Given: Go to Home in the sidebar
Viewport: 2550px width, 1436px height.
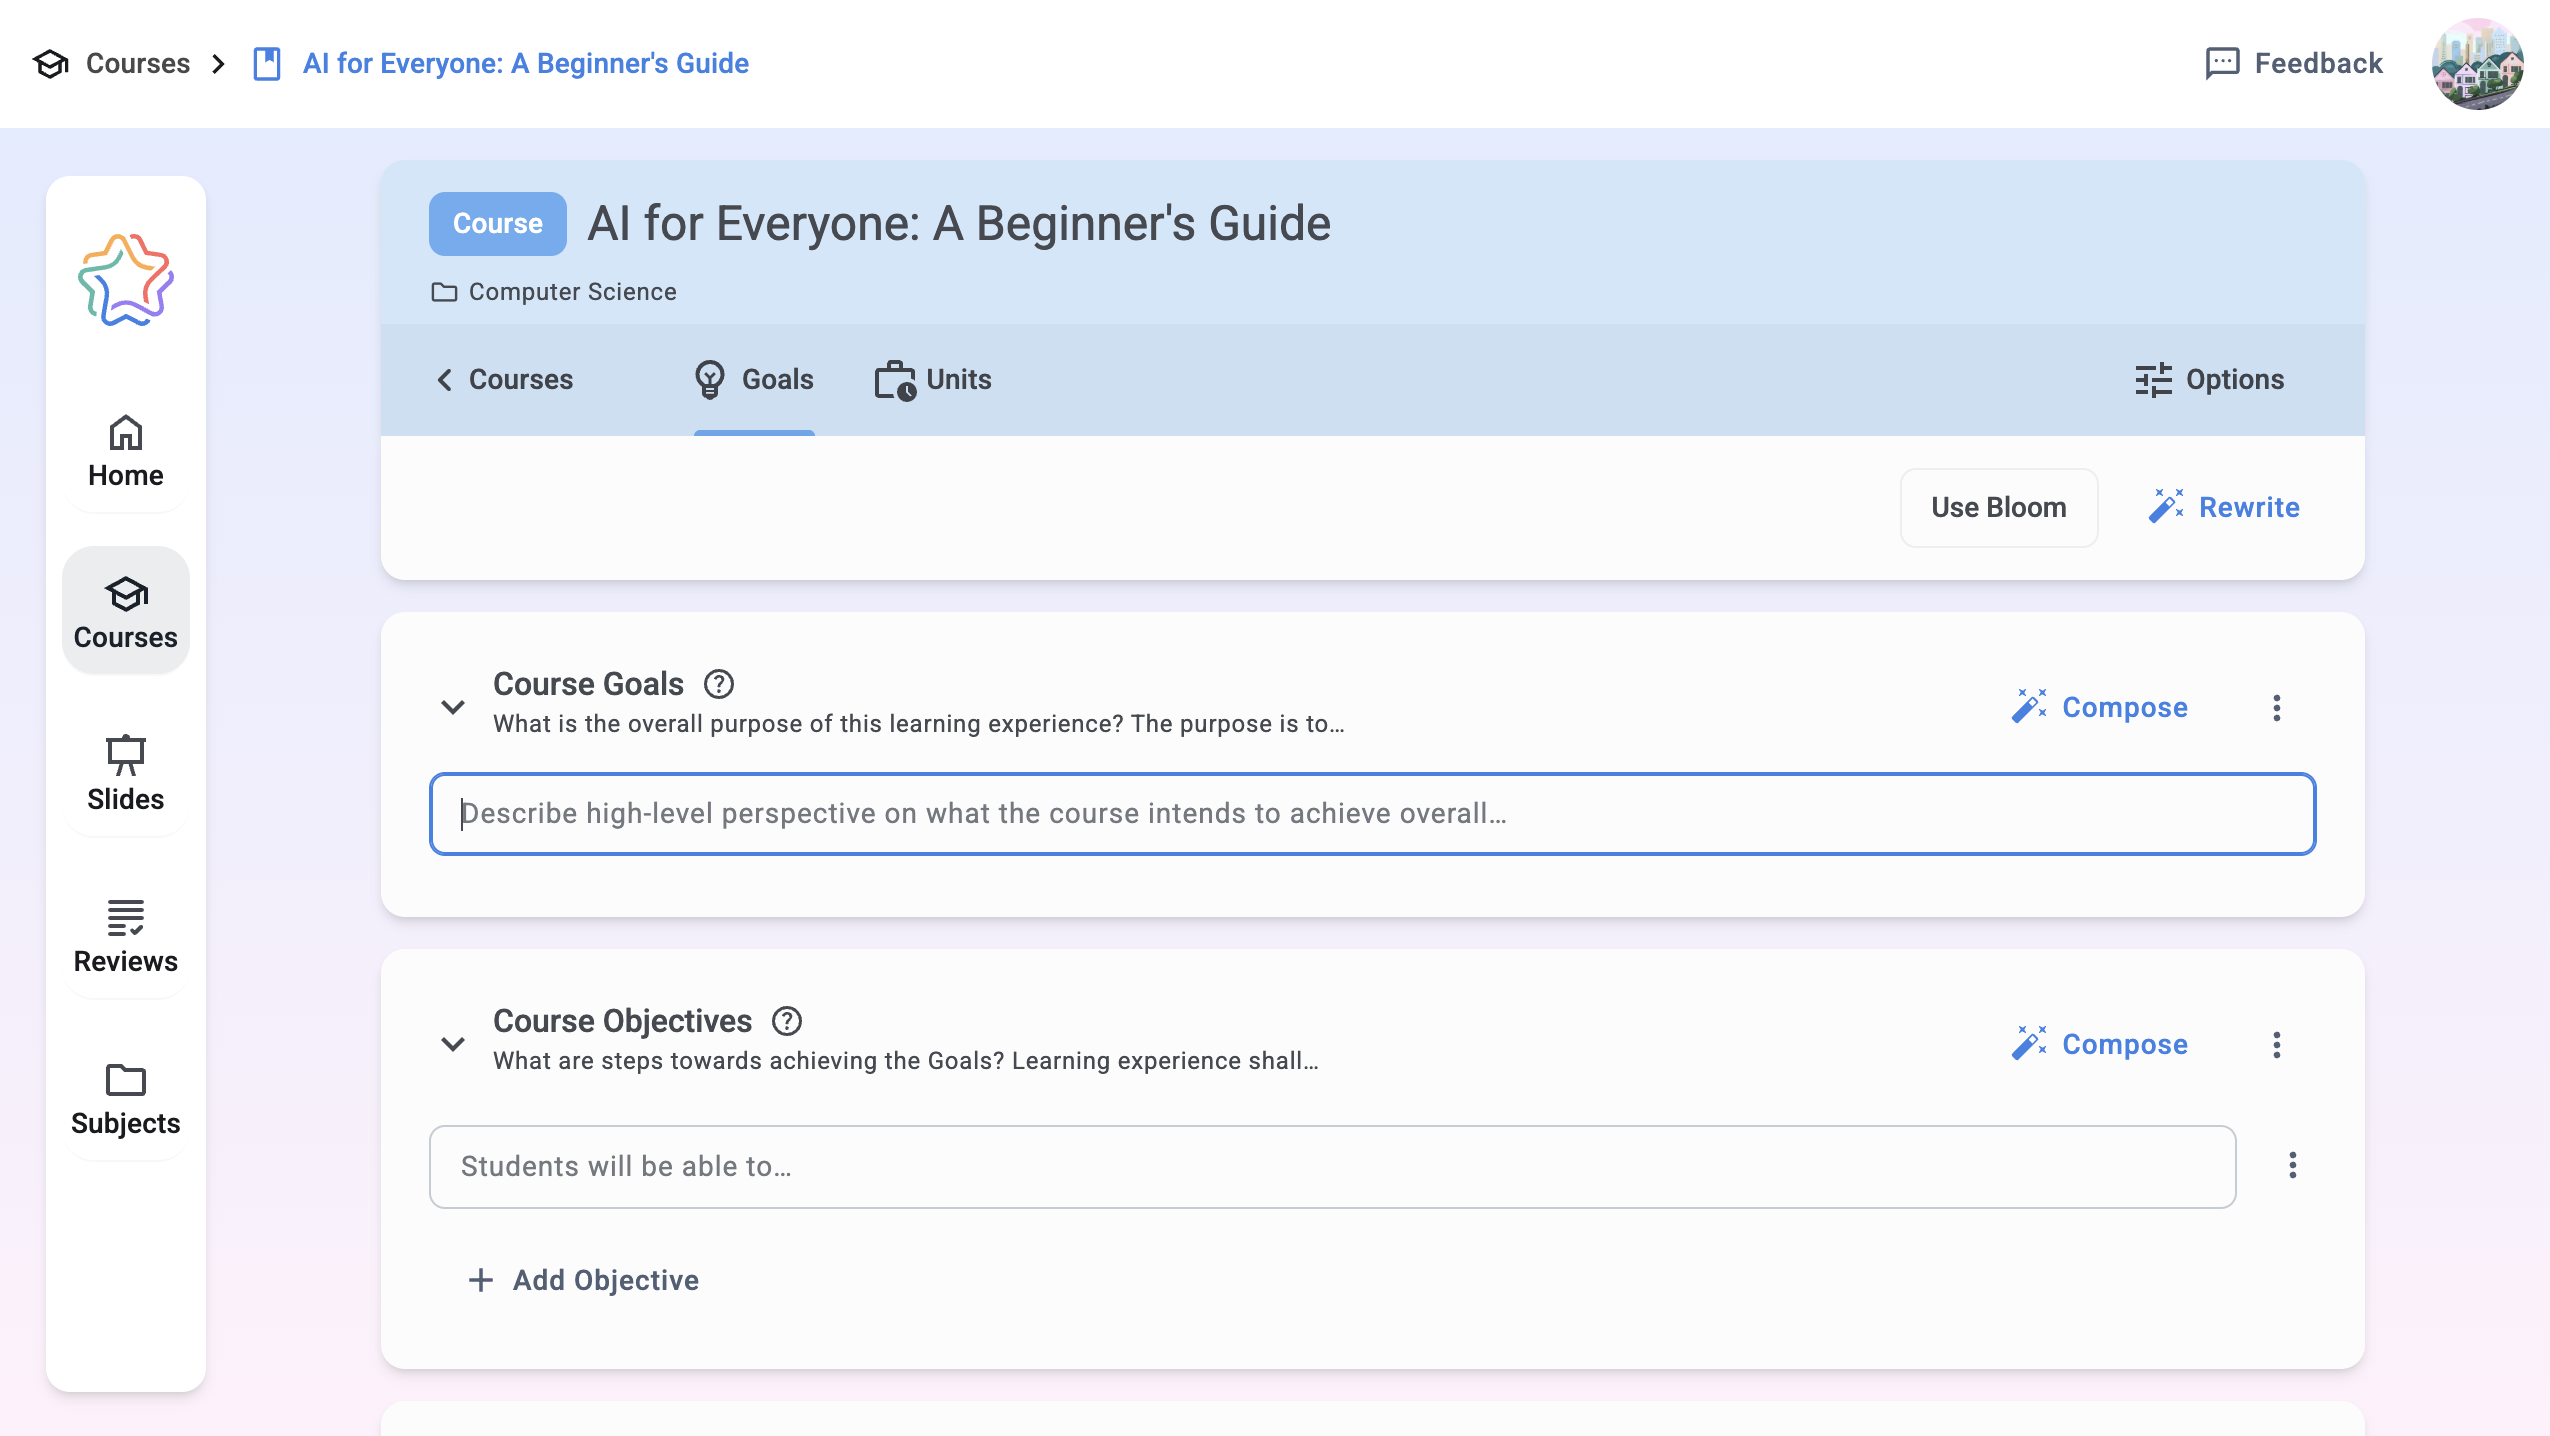Looking at the screenshot, I should tap(126, 452).
